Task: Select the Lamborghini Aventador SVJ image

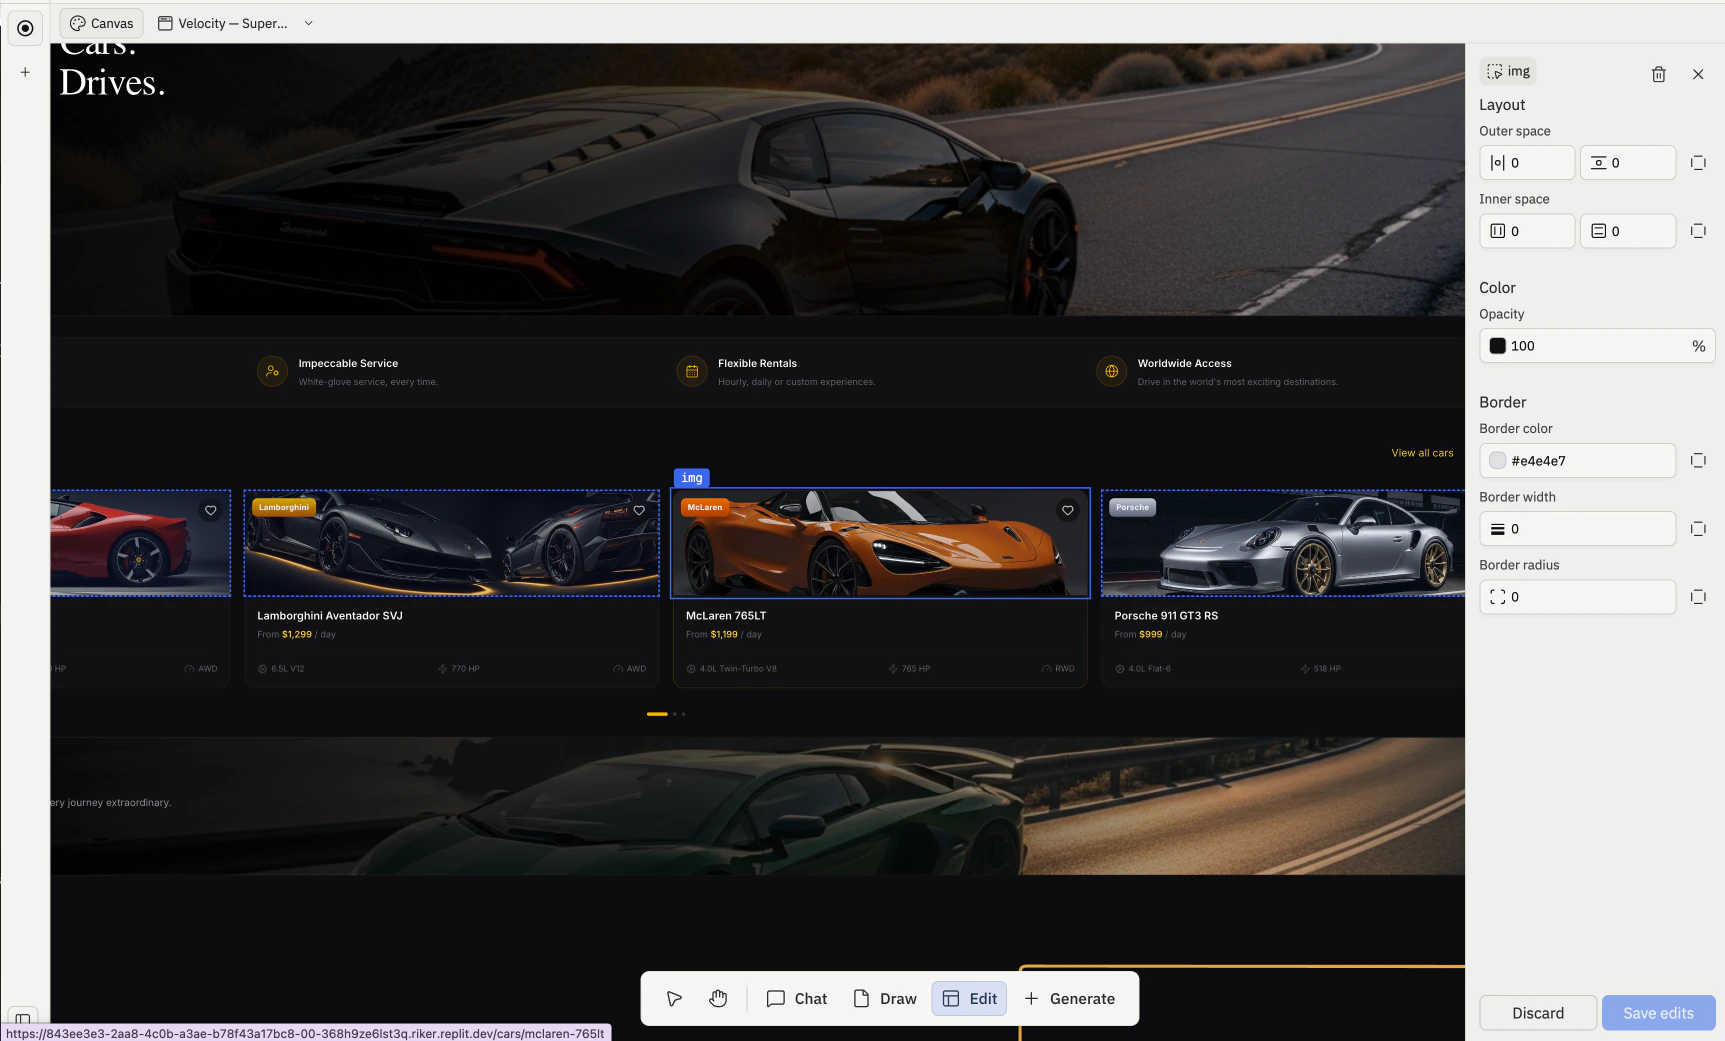Action: pos(451,543)
